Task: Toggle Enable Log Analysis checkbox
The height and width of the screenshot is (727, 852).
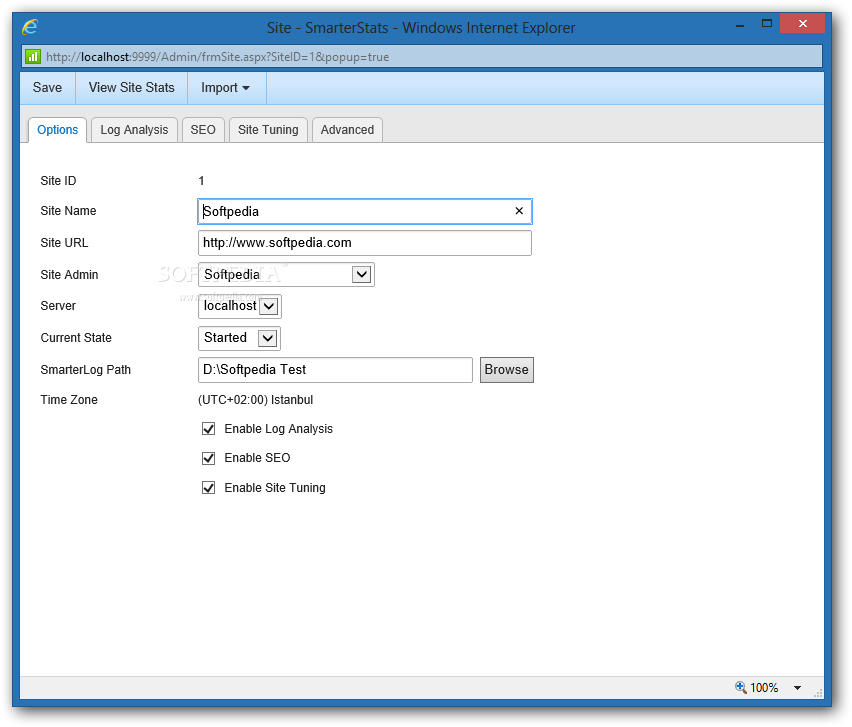Action: 209,429
